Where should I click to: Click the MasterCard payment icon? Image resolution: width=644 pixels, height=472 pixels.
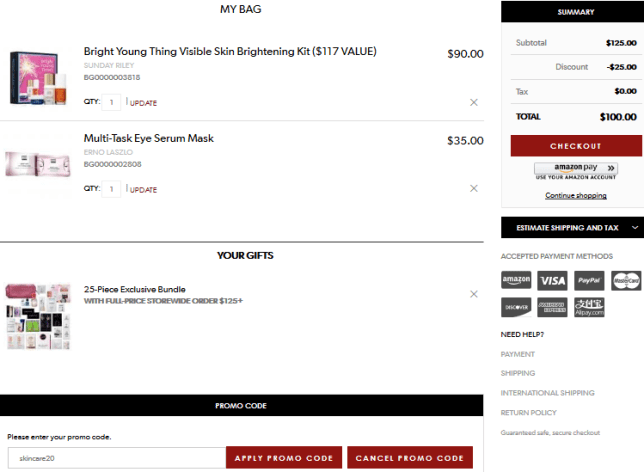coord(626,281)
